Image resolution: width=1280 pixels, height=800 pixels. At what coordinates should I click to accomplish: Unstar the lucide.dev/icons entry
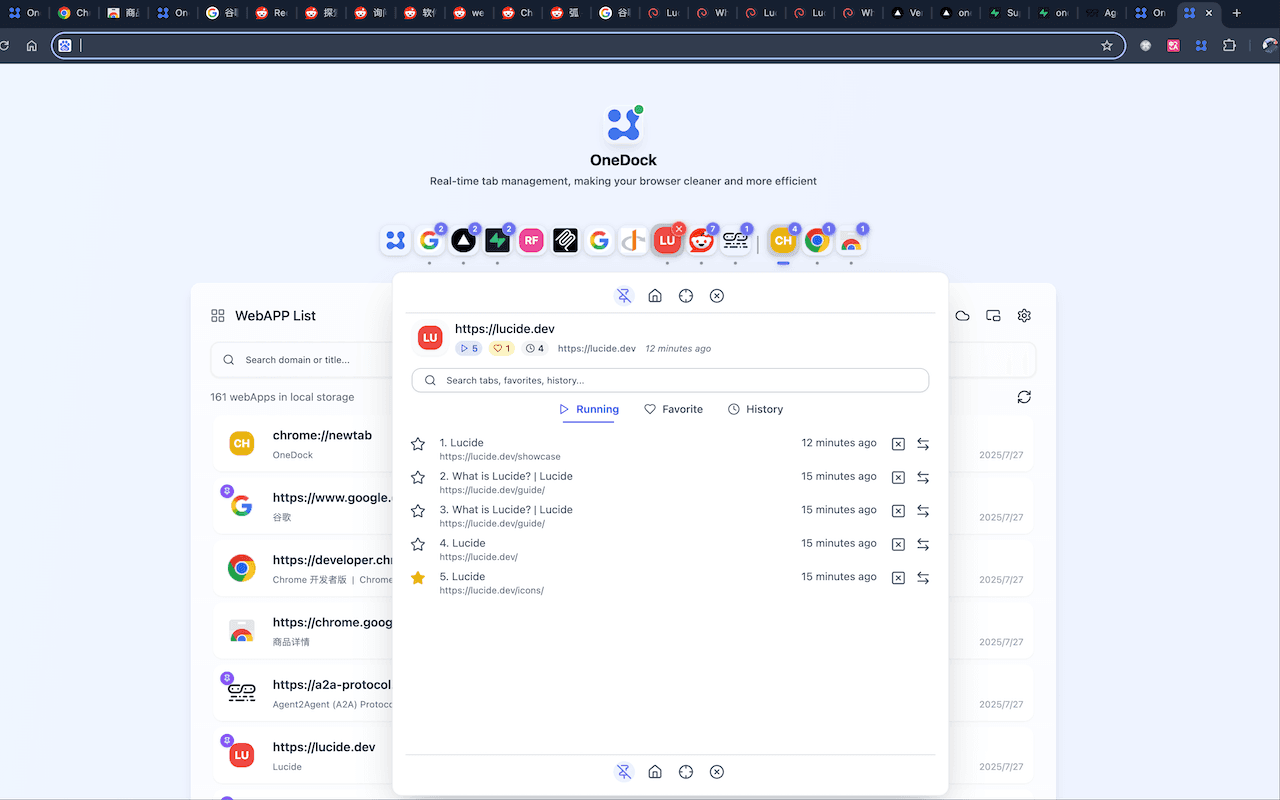(x=417, y=577)
